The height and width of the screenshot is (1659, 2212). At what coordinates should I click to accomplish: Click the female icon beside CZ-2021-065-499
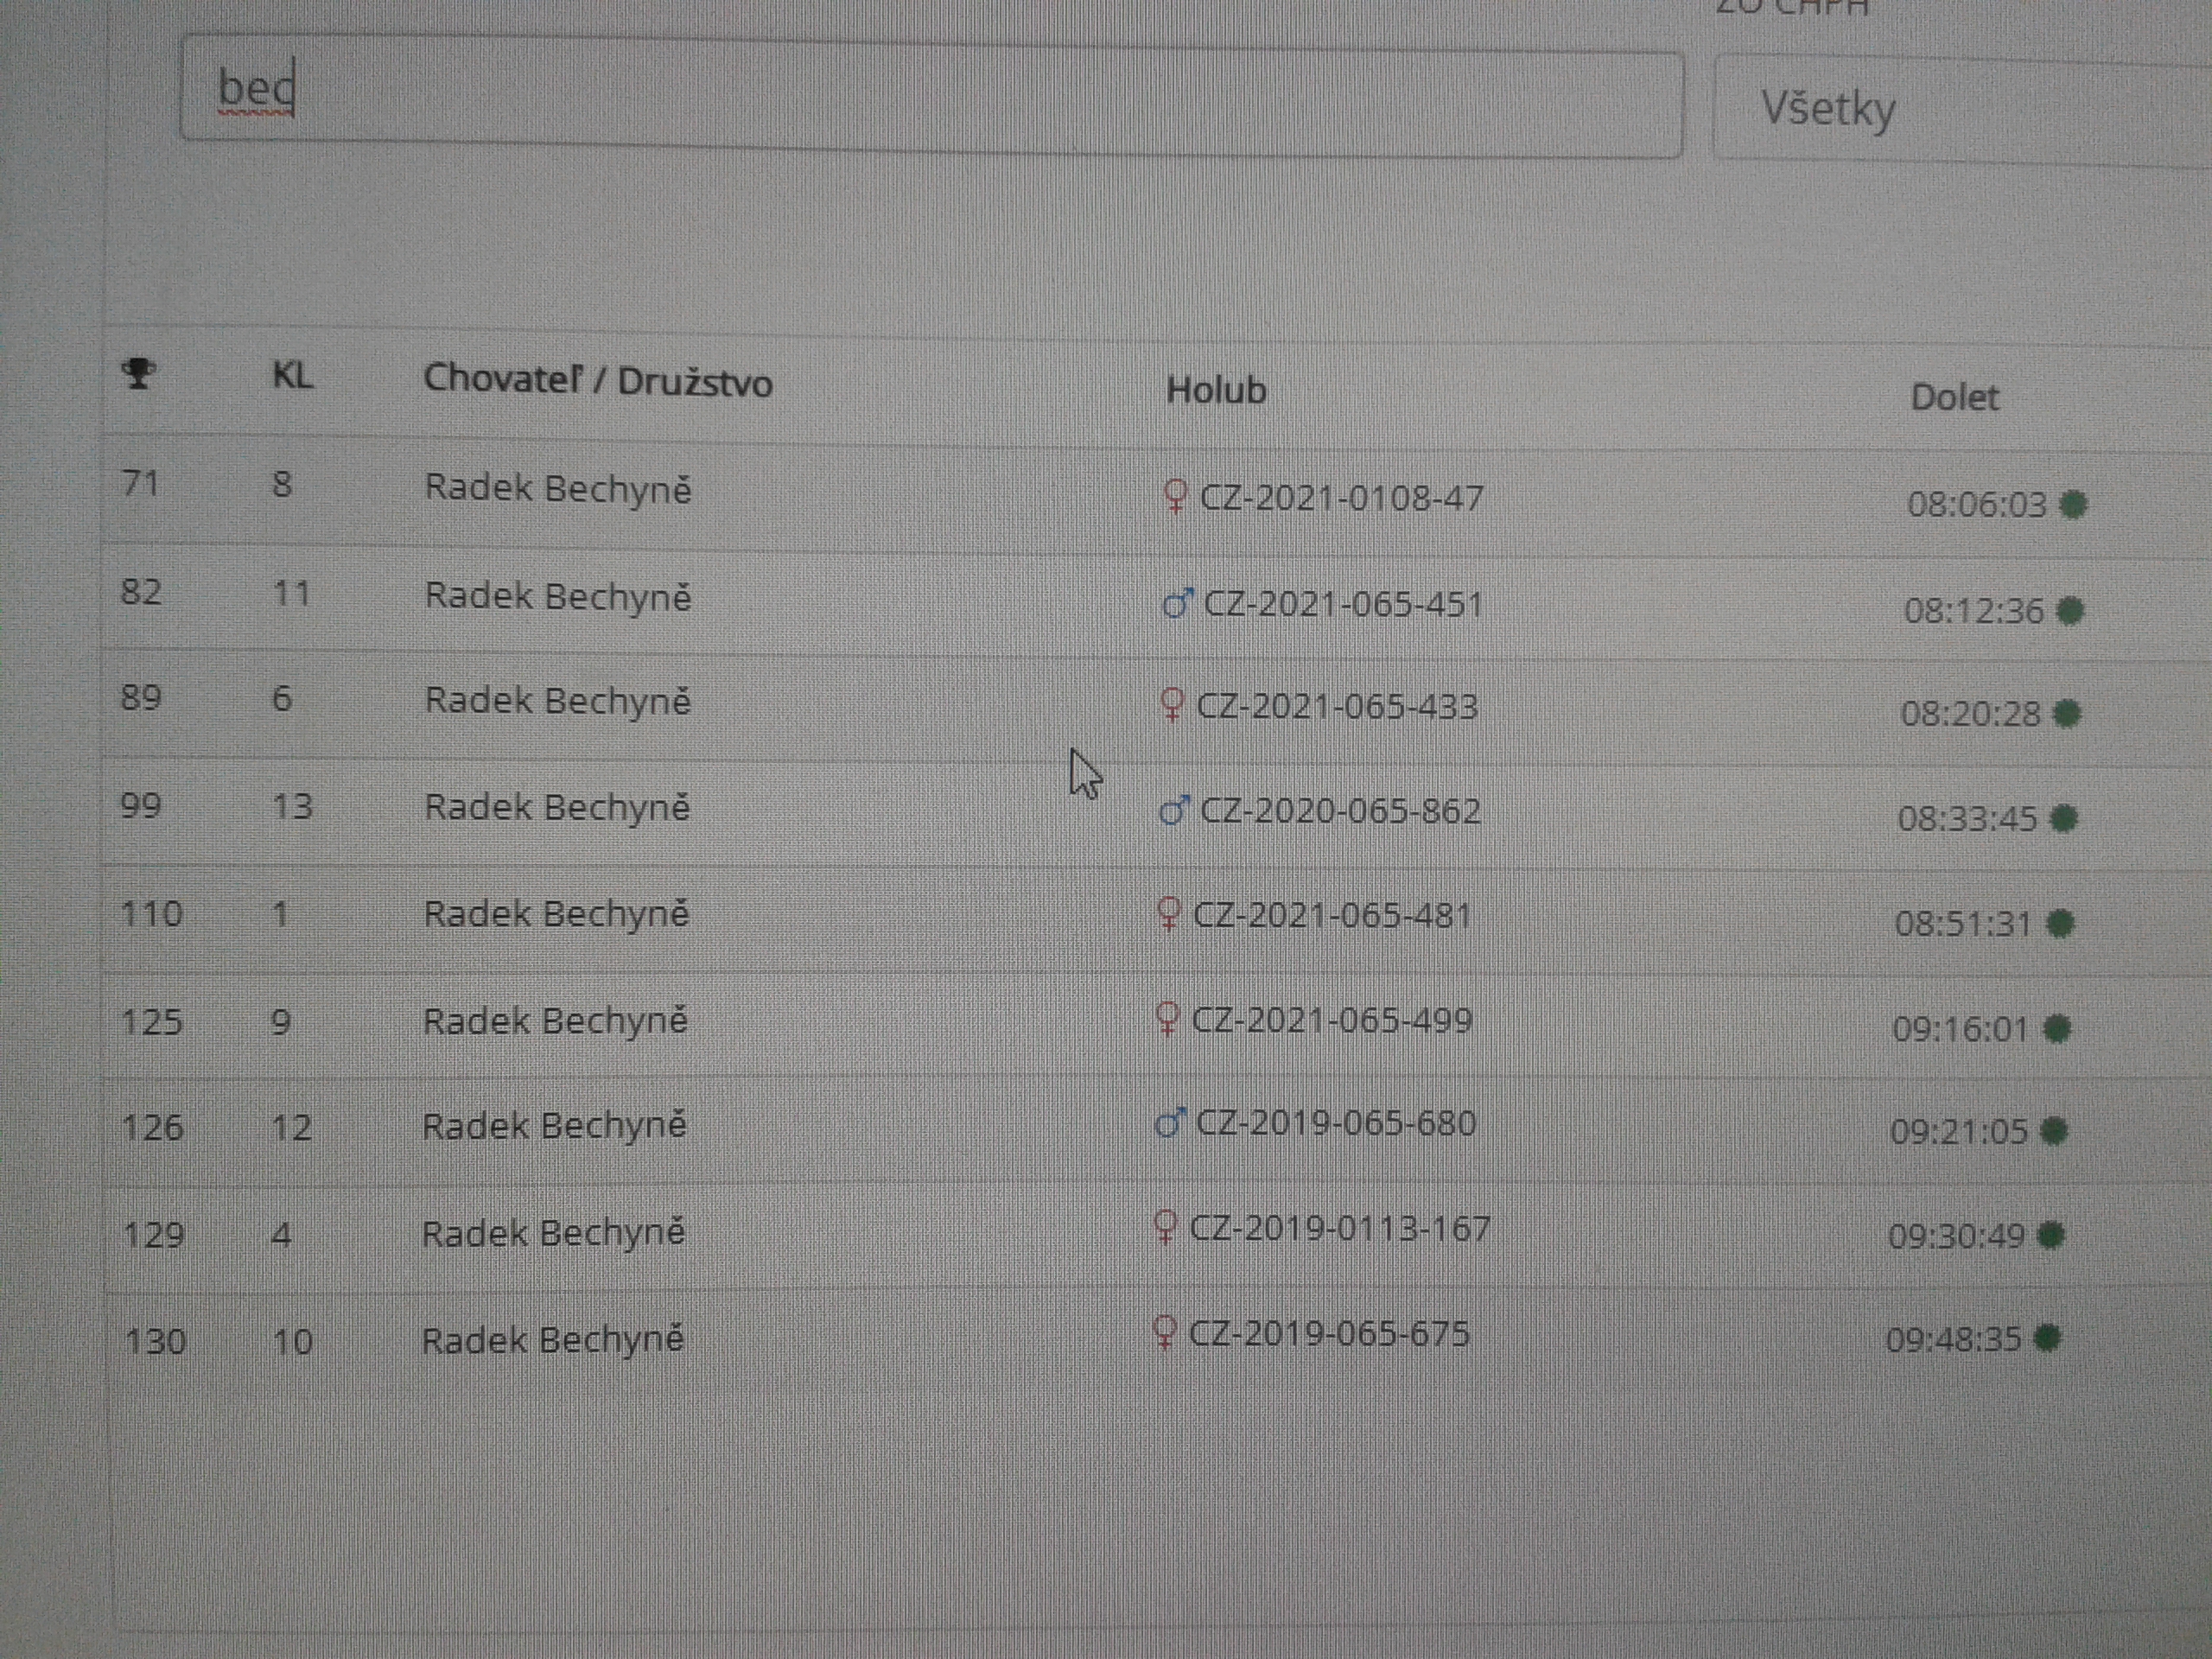tap(1166, 1019)
